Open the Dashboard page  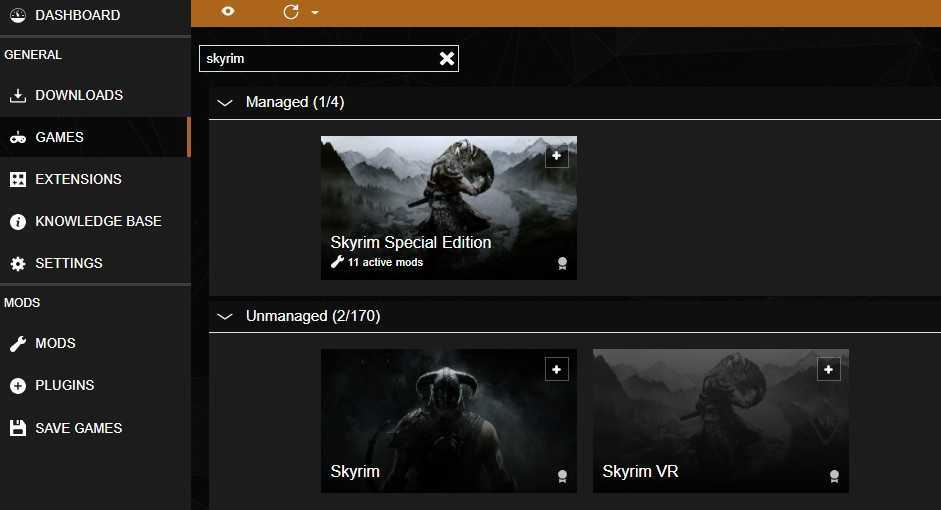coord(77,15)
